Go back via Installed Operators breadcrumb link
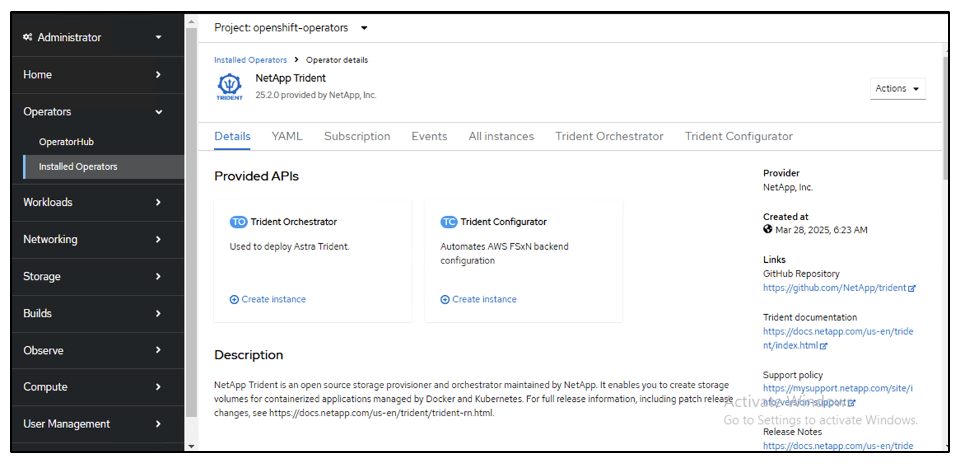Screen dimensions: 962x464 pos(250,60)
